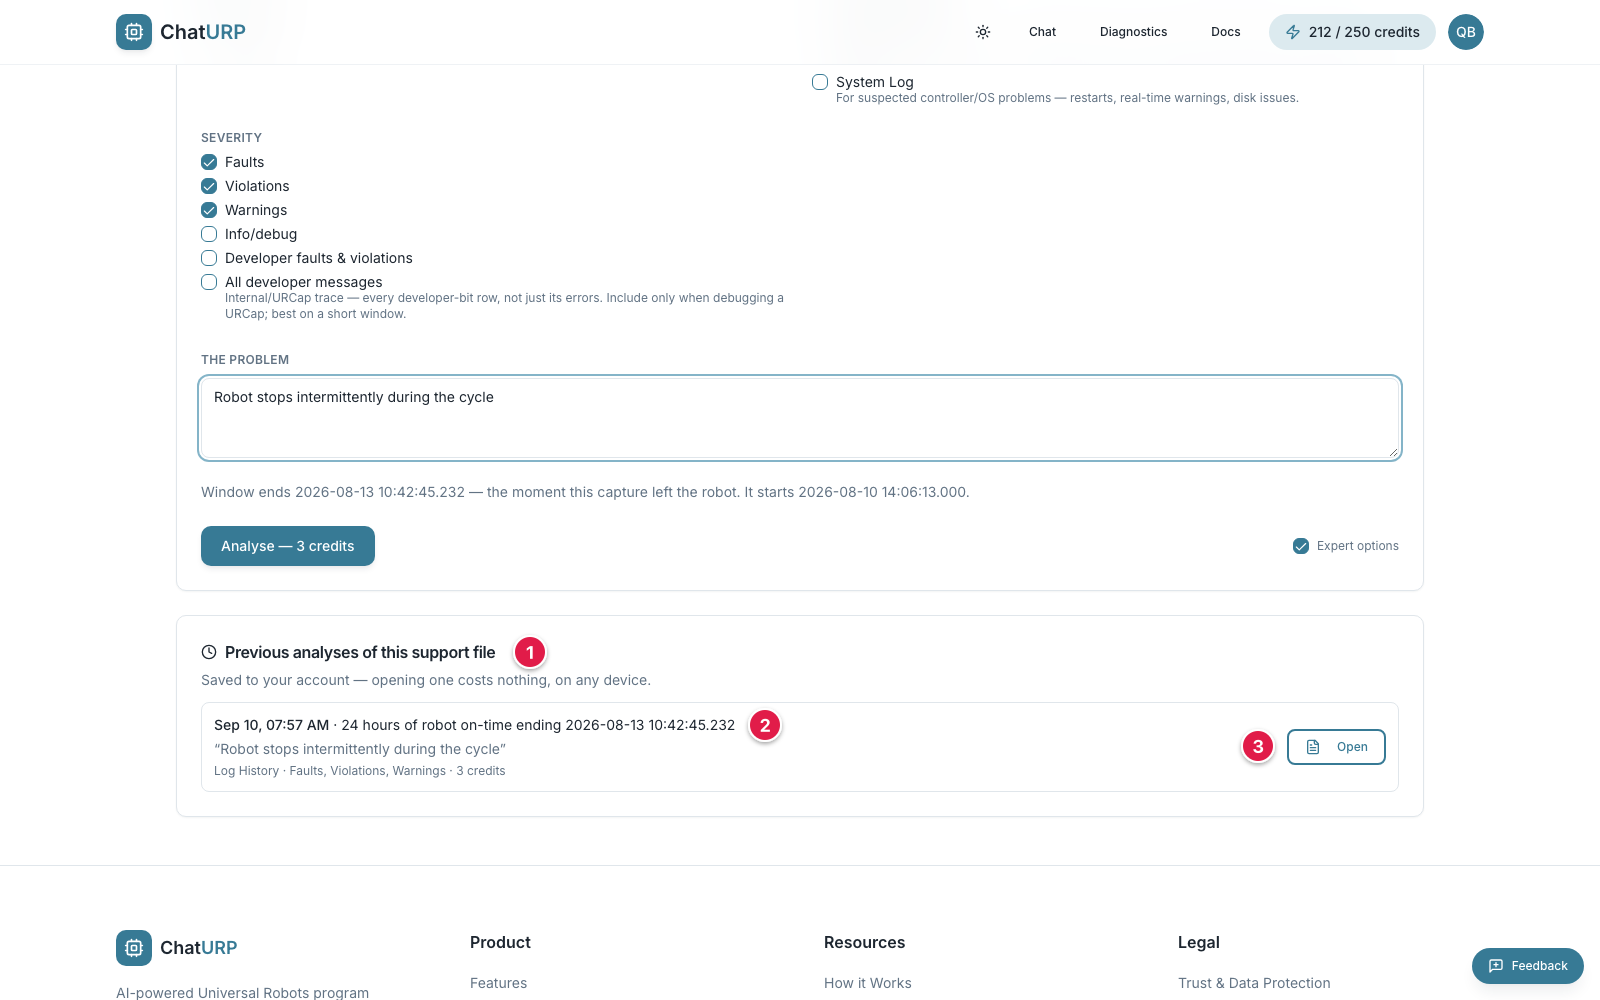The height and width of the screenshot is (1000, 1600).
Task: Click the ChatURP logo icon in footer
Action: pyautogui.click(x=134, y=948)
